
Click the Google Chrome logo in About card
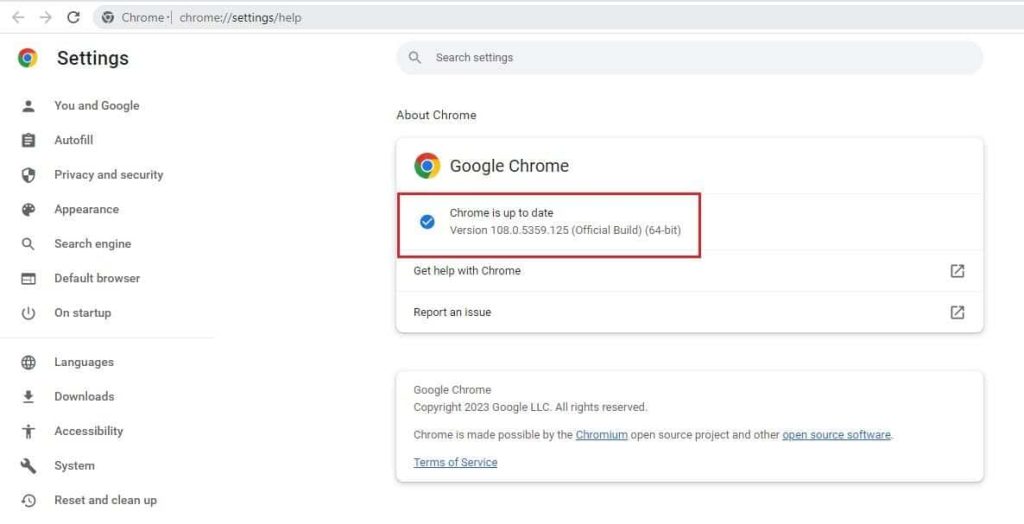[427, 166]
